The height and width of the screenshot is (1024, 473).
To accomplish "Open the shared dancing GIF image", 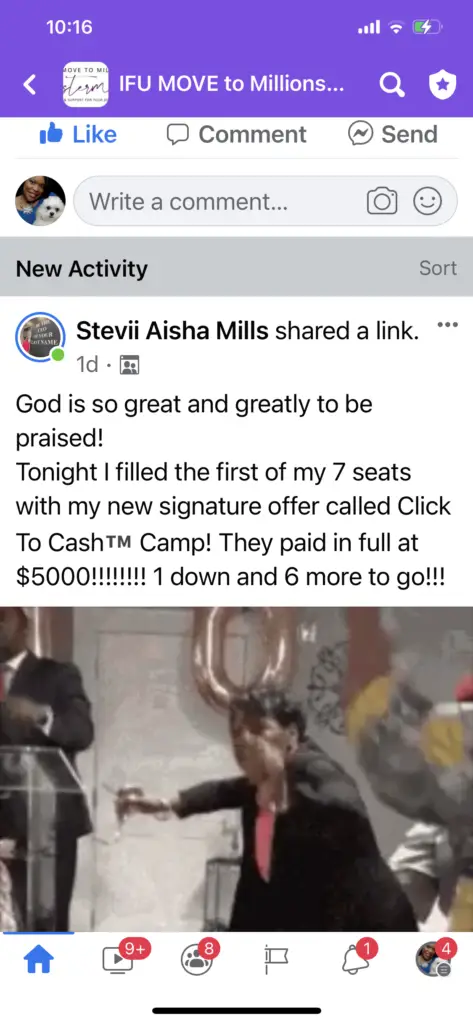I will click(236, 769).
